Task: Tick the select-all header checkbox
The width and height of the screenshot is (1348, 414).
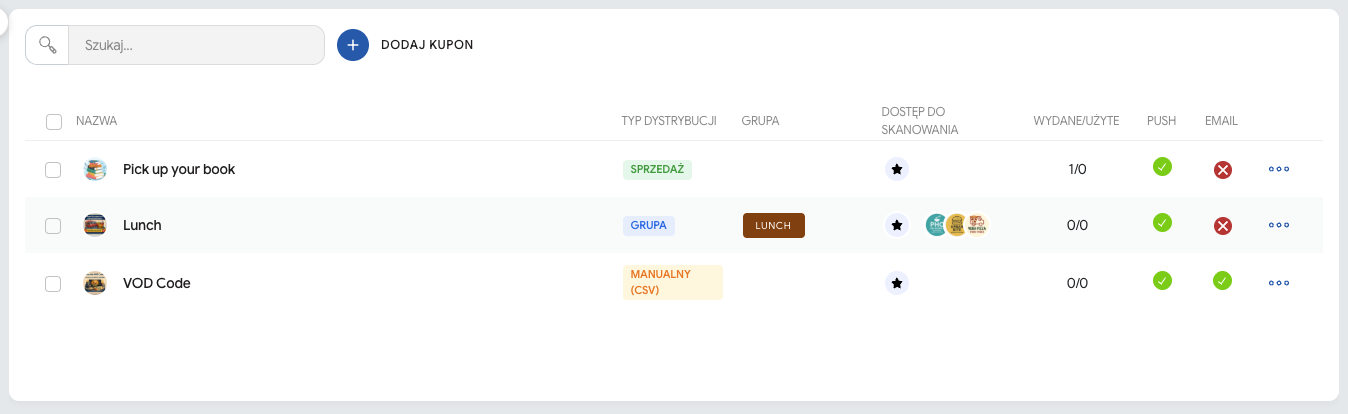Action: (54, 122)
